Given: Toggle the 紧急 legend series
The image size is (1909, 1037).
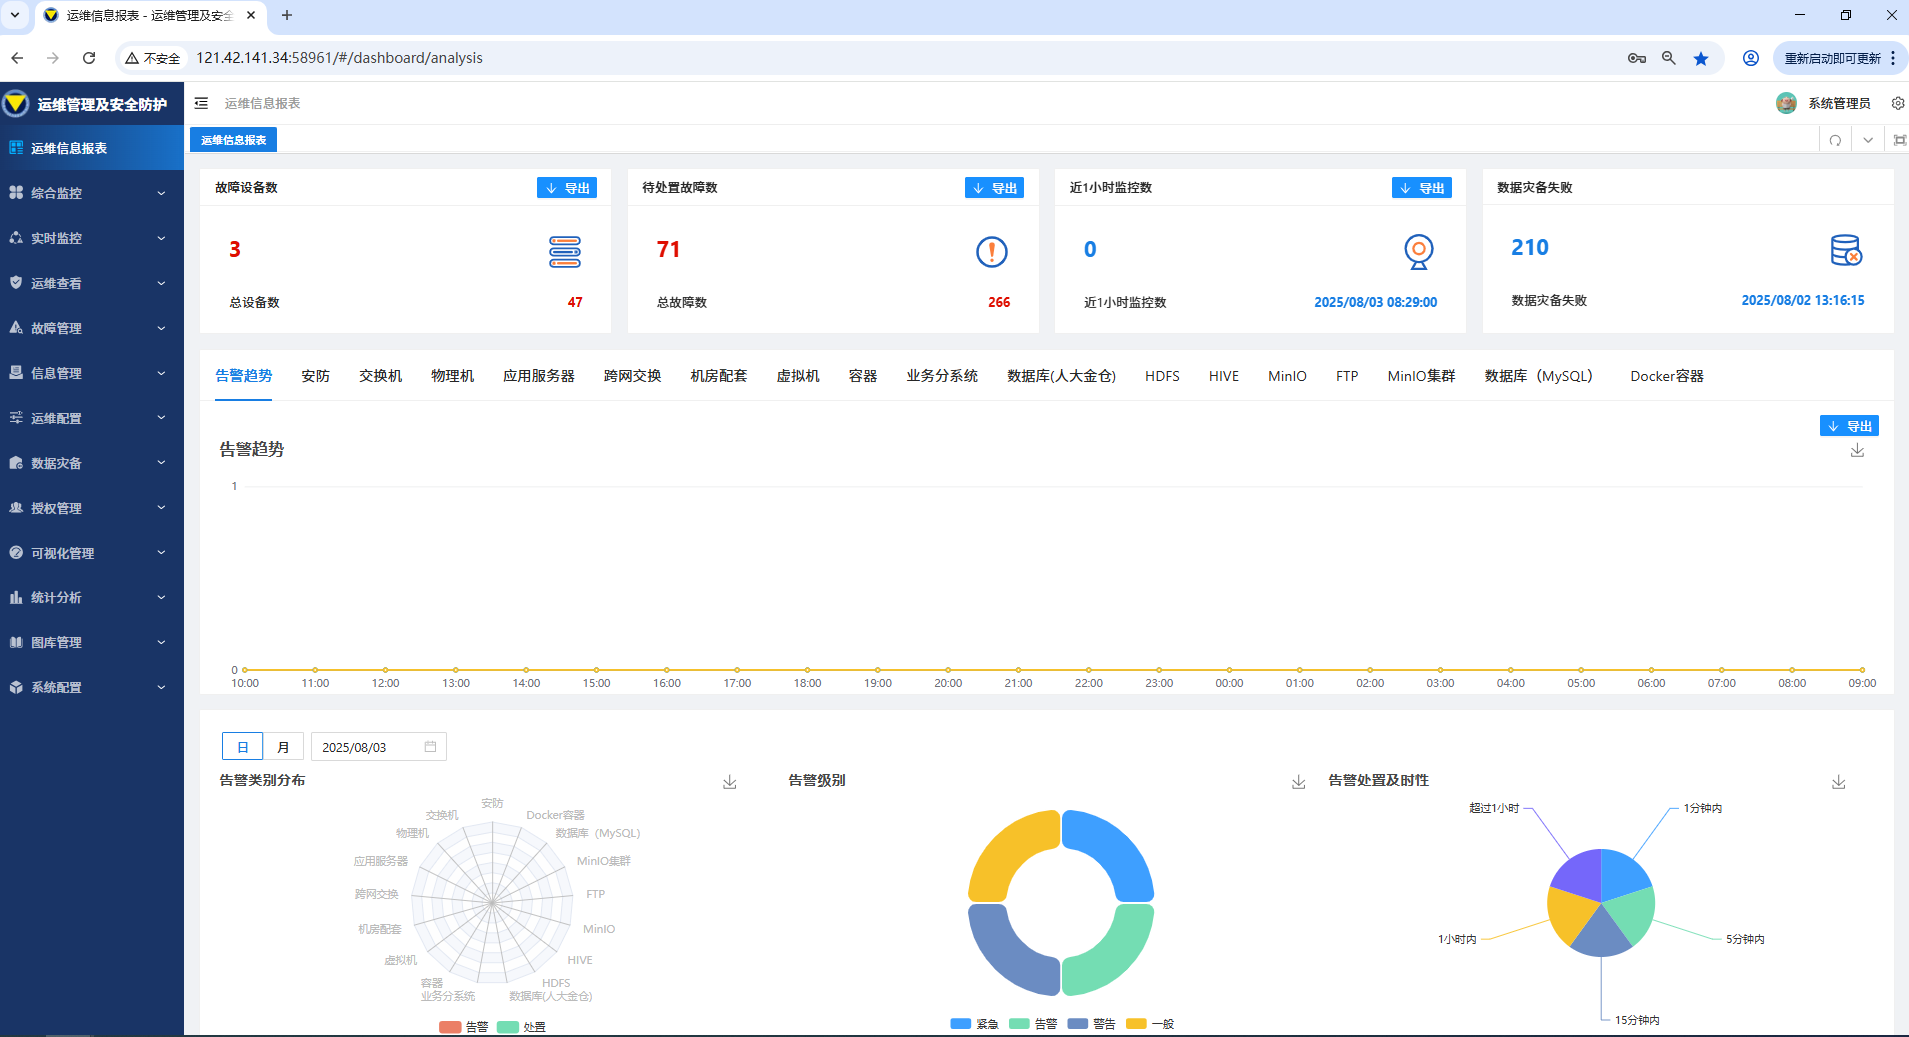Looking at the screenshot, I should (x=975, y=1024).
